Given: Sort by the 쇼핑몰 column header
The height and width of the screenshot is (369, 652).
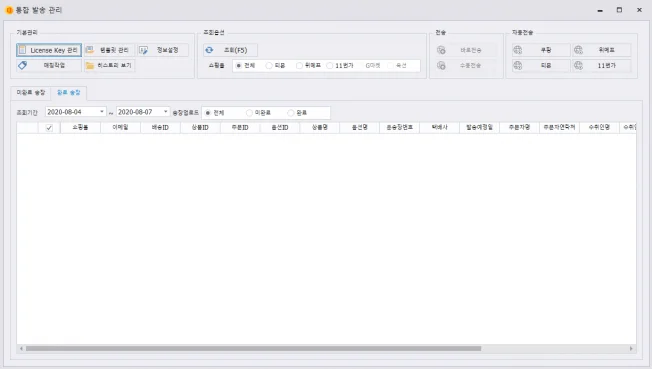Looking at the screenshot, I should click(80, 128).
